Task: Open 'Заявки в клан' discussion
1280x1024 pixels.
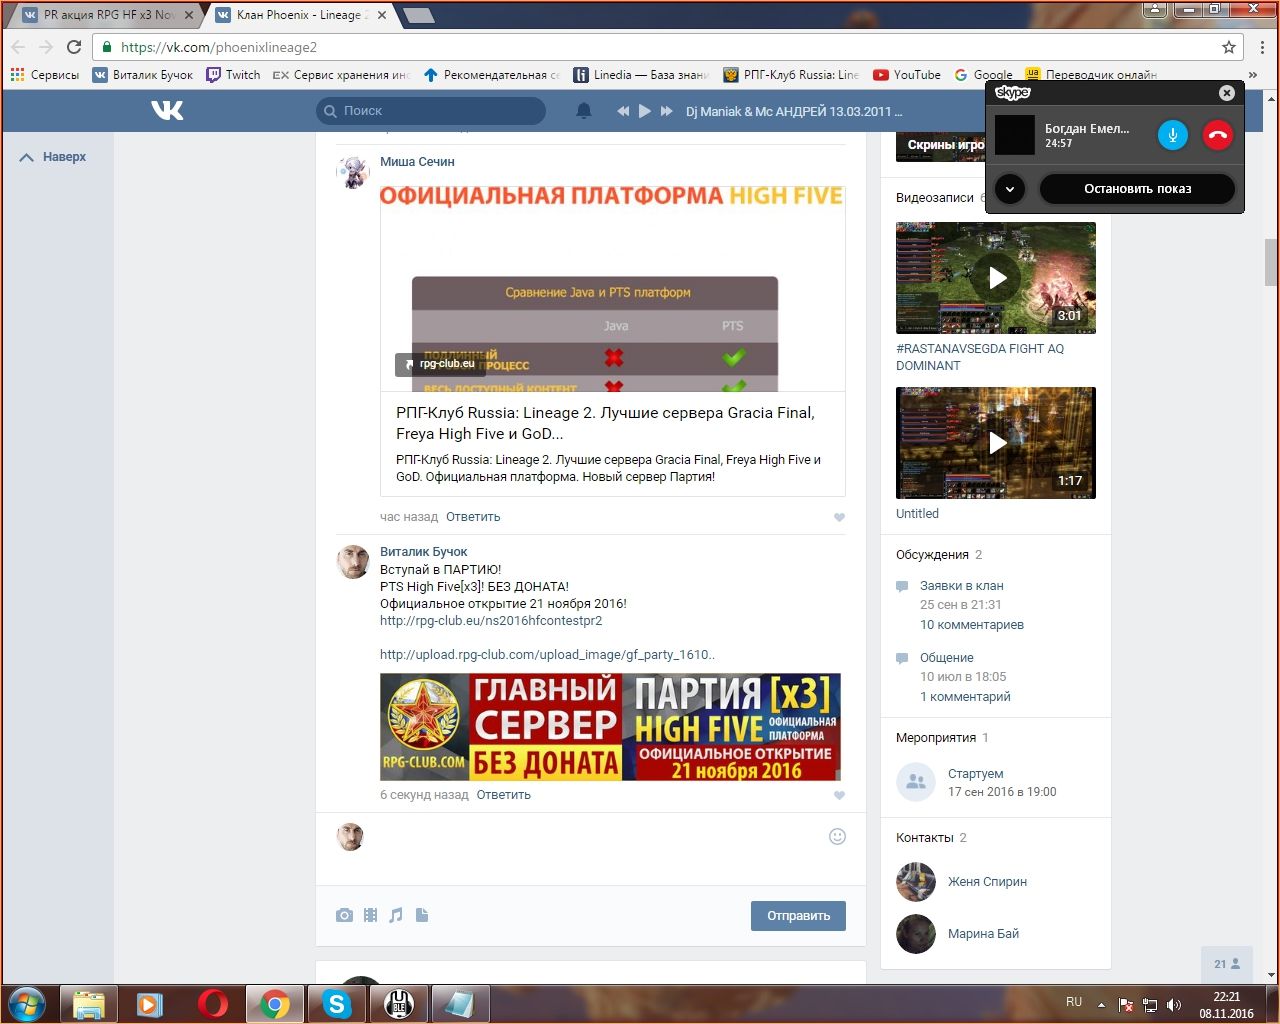Action: (962, 586)
